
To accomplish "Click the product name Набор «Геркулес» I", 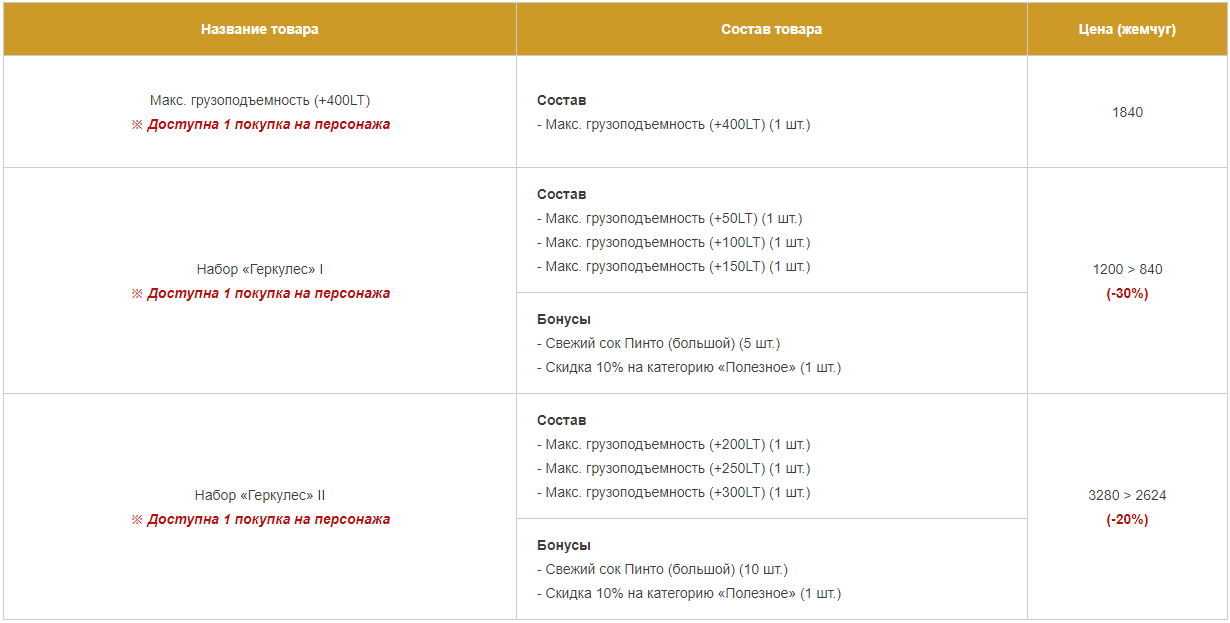I will point(260,269).
